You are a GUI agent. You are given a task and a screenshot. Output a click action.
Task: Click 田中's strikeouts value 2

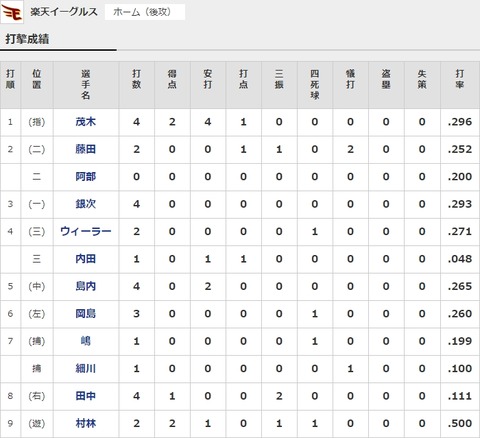[x=279, y=396]
